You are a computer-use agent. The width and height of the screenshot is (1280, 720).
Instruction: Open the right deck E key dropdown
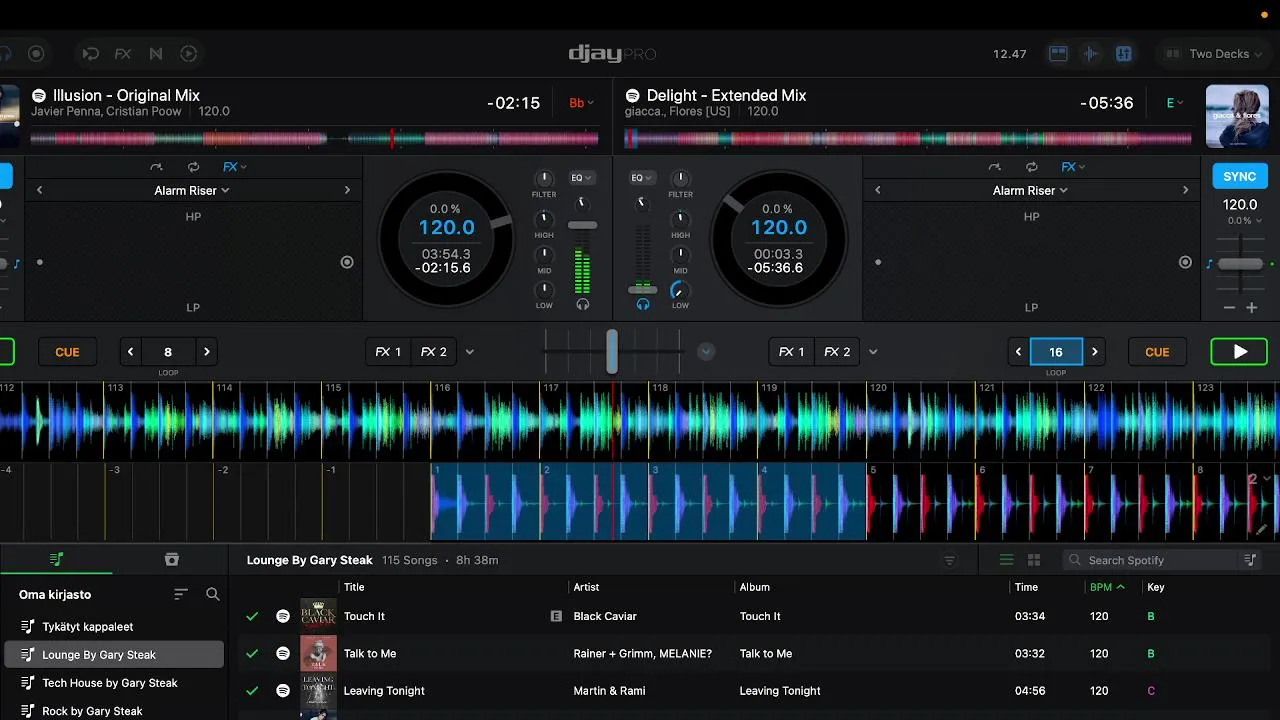pos(1174,103)
